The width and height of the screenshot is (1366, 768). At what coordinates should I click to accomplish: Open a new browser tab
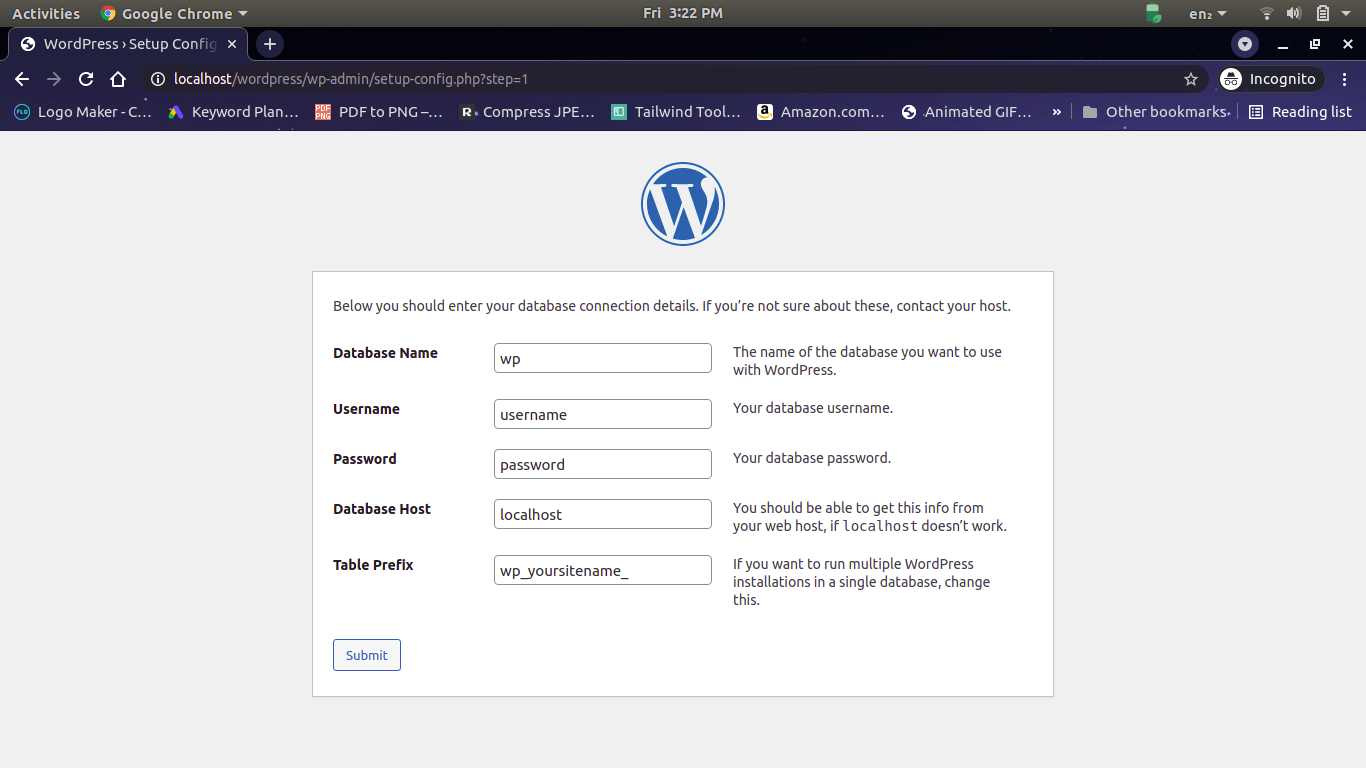269,44
